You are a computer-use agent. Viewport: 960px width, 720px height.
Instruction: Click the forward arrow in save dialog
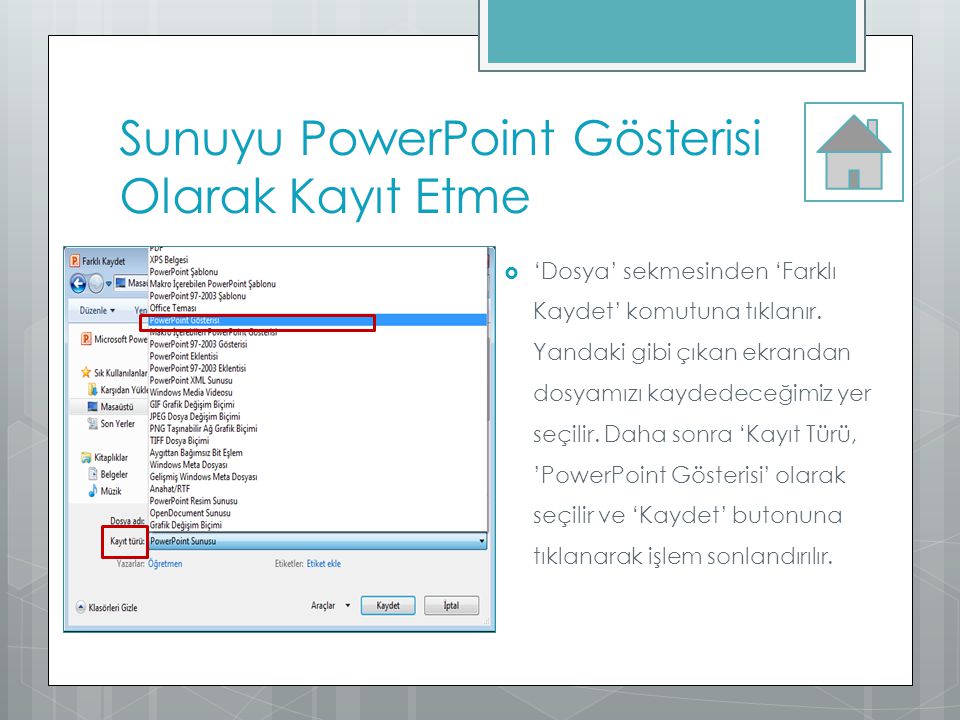click(x=96, y=283)
